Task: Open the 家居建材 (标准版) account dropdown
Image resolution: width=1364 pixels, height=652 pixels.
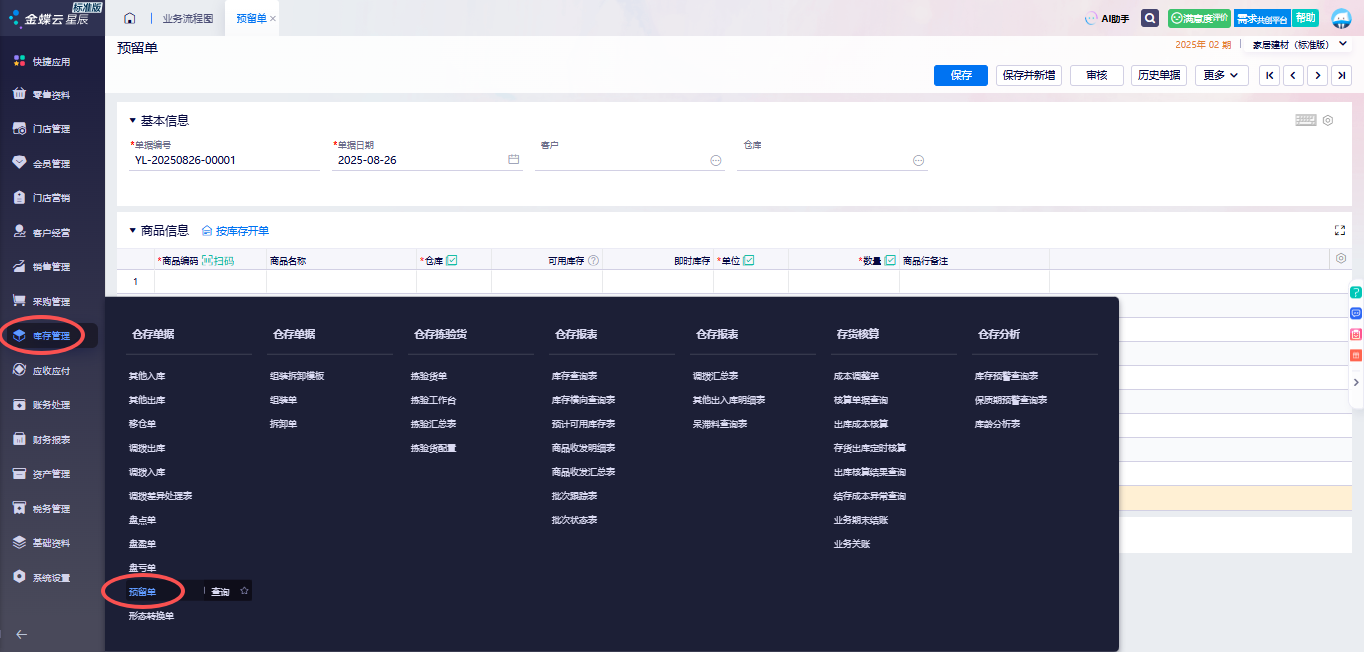Action: [x=1344, y=45]
